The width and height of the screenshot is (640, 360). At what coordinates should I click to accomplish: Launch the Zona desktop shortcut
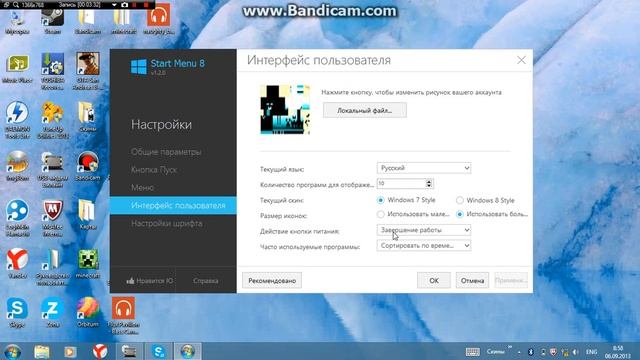(x=53, y=312)
